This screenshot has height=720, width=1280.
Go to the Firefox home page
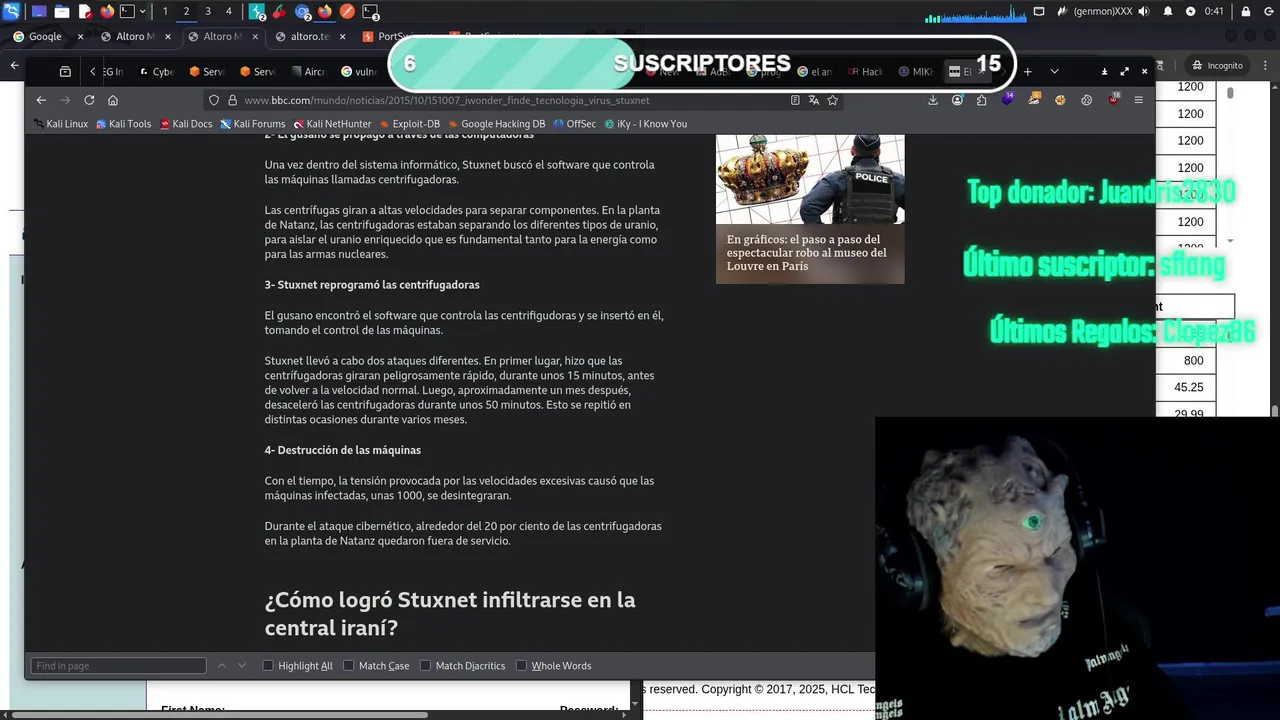(x=113, y=100)
